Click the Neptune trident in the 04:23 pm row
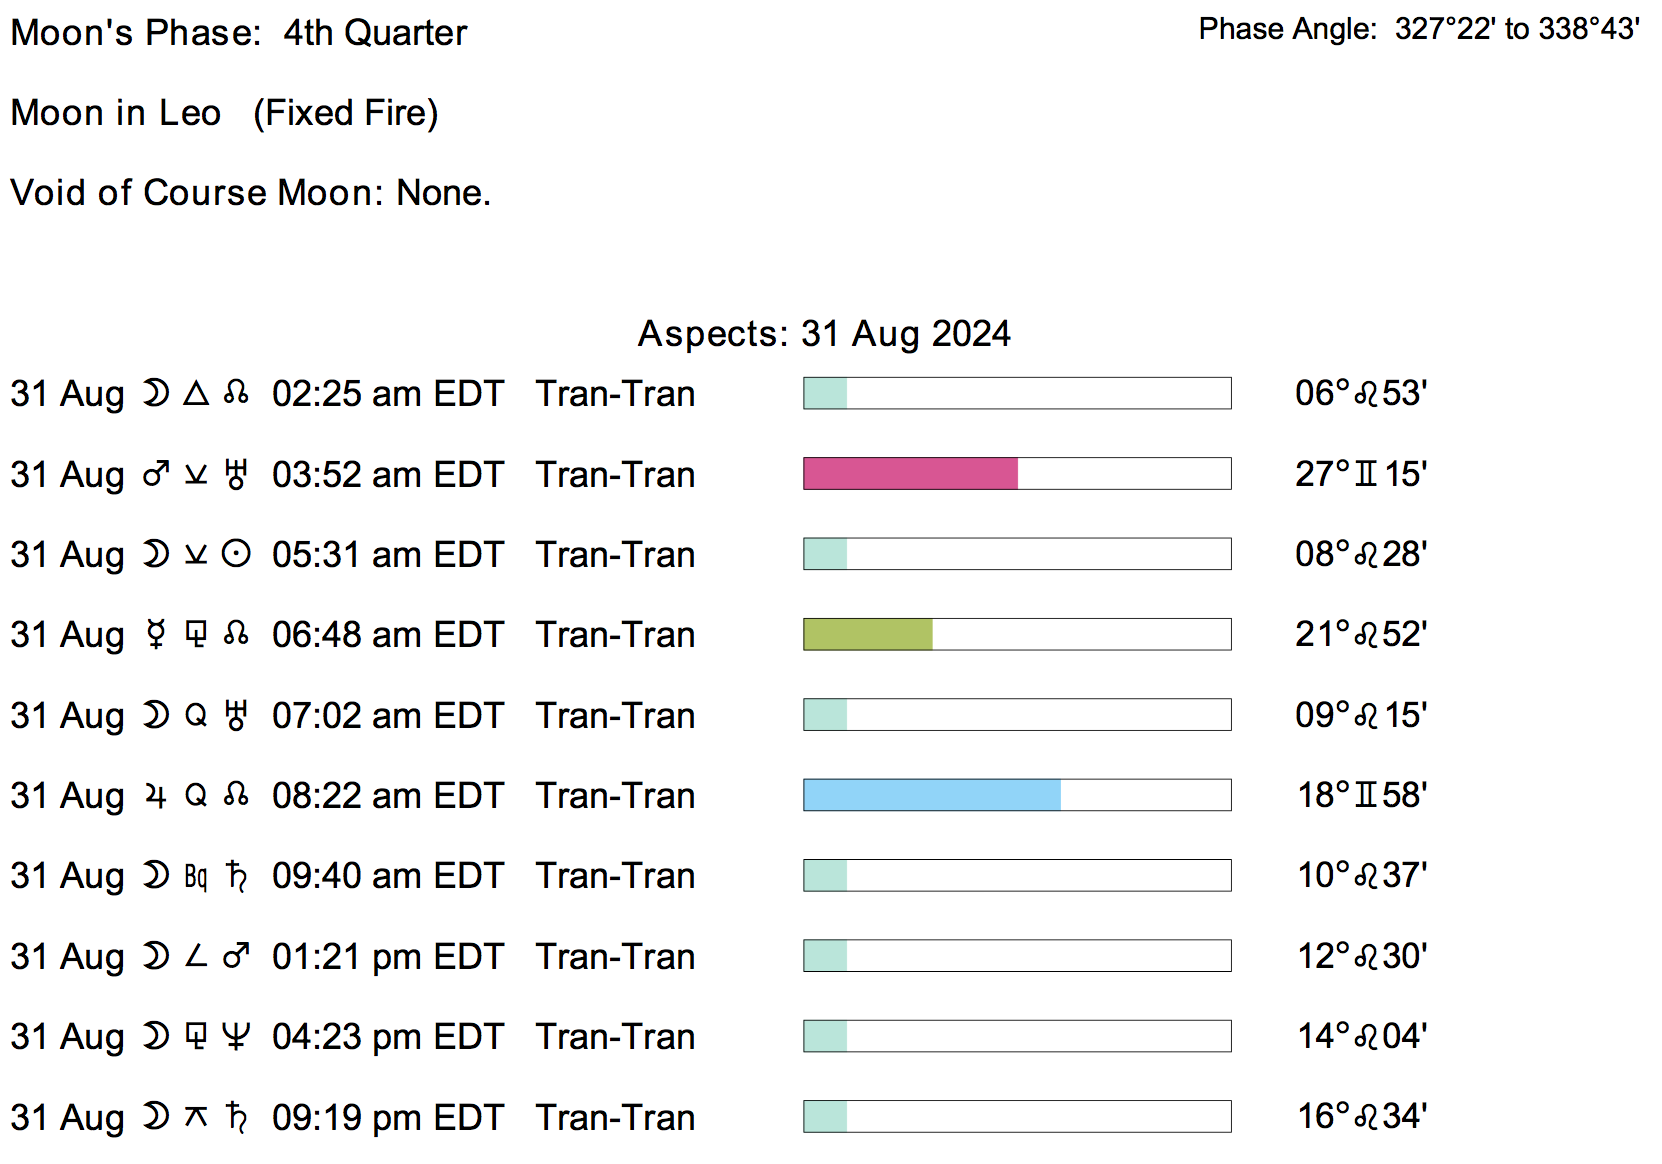1662x1164 pixels. [x=236, y=1036]
